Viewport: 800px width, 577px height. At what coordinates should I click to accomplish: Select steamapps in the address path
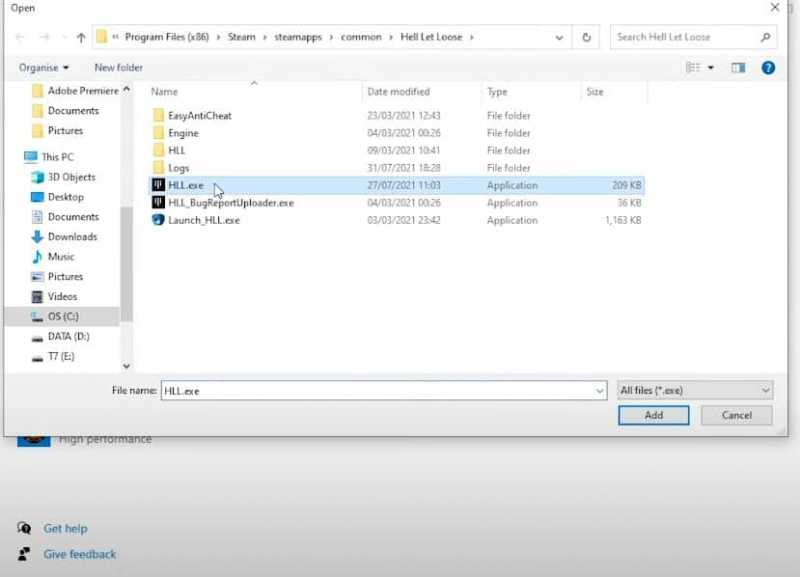click(x=298, y=37)
